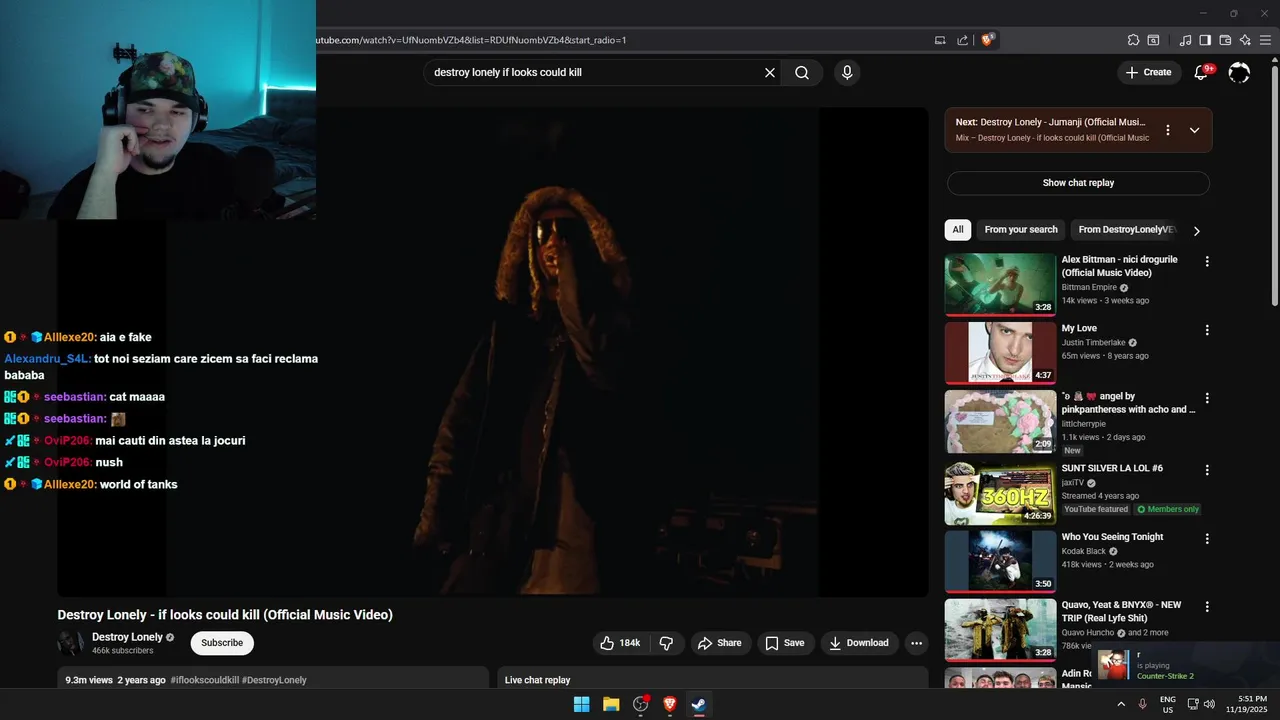Open the browser extensions puzzle icon
The height and width of the screenshot is (720, 1280).
[1133, 40]
